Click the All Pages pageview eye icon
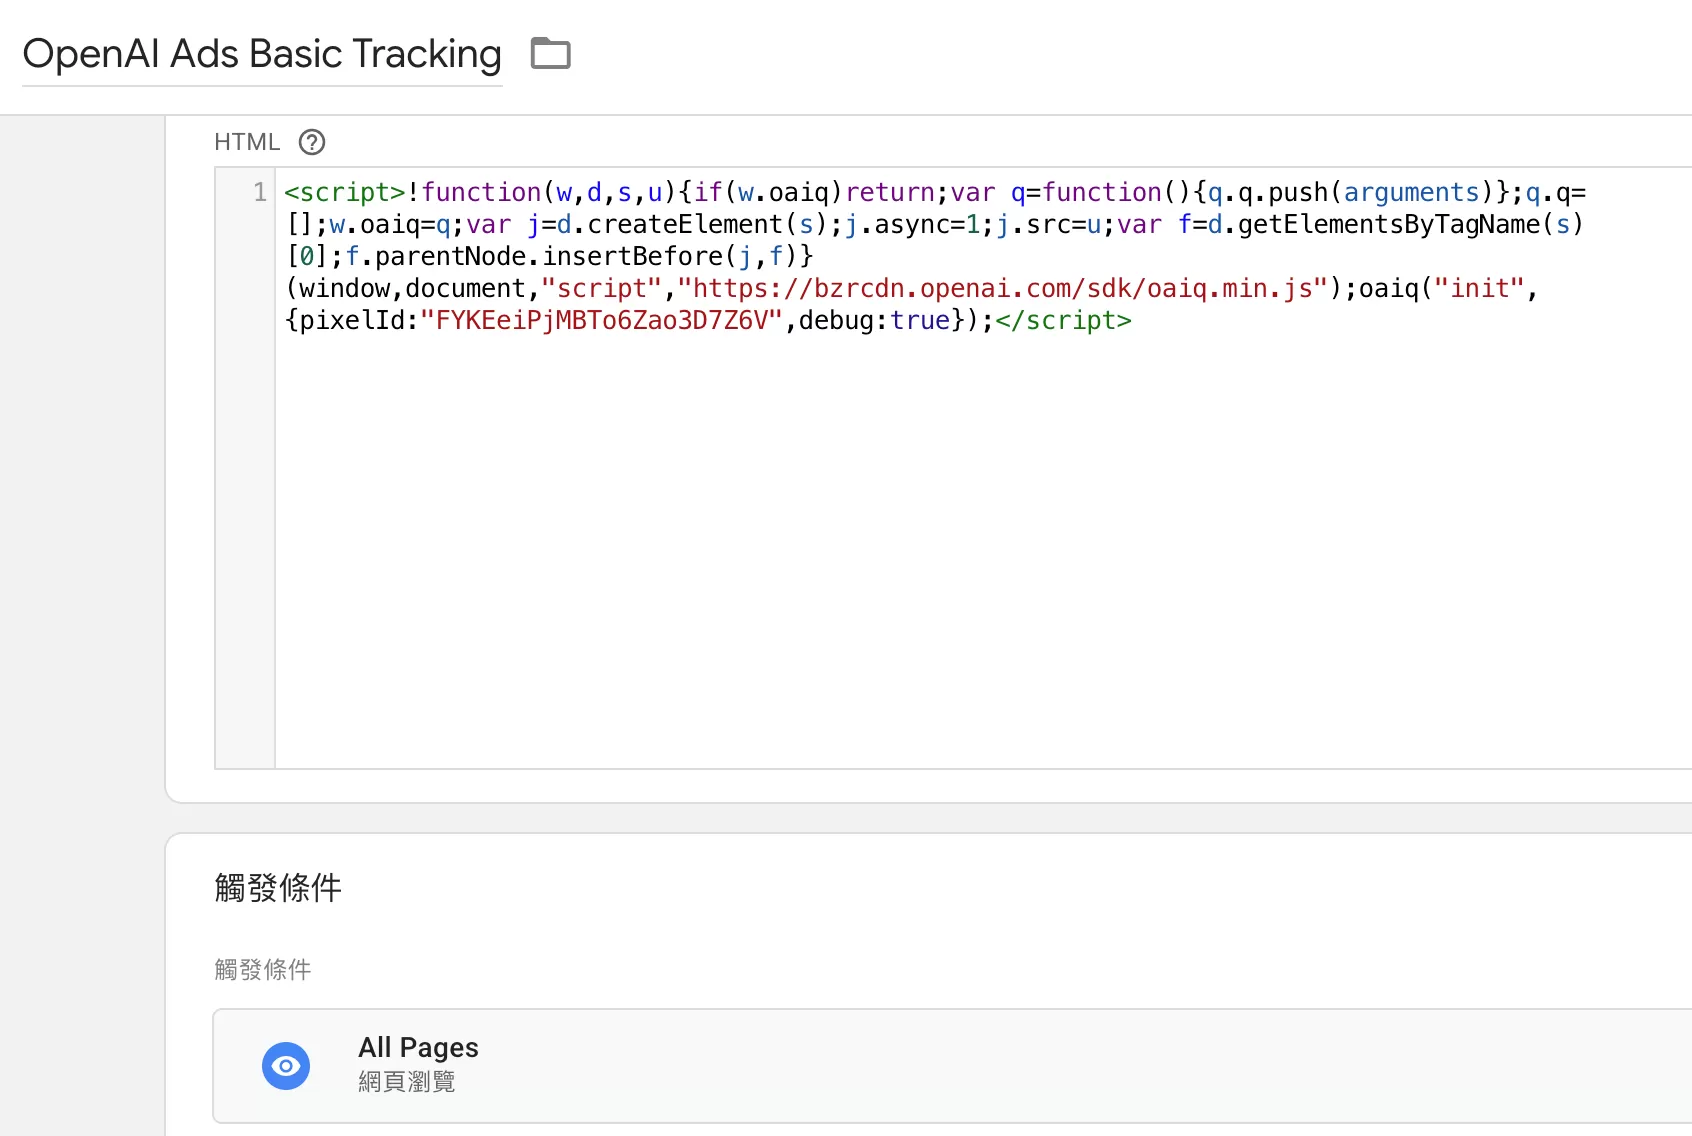Screen dimensions: 1692x1136 pyautogui.click(x=286, y=1066)
